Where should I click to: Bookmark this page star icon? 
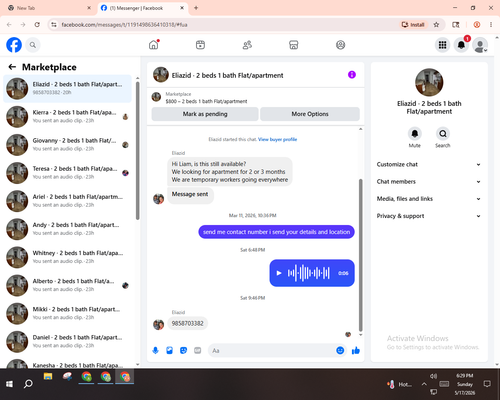tap(436, 25)
